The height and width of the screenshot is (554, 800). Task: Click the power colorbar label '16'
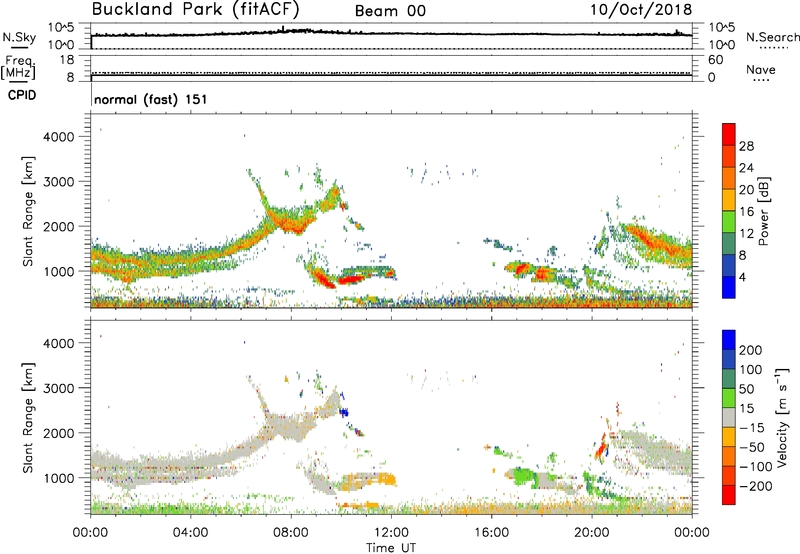click(746, 212)
